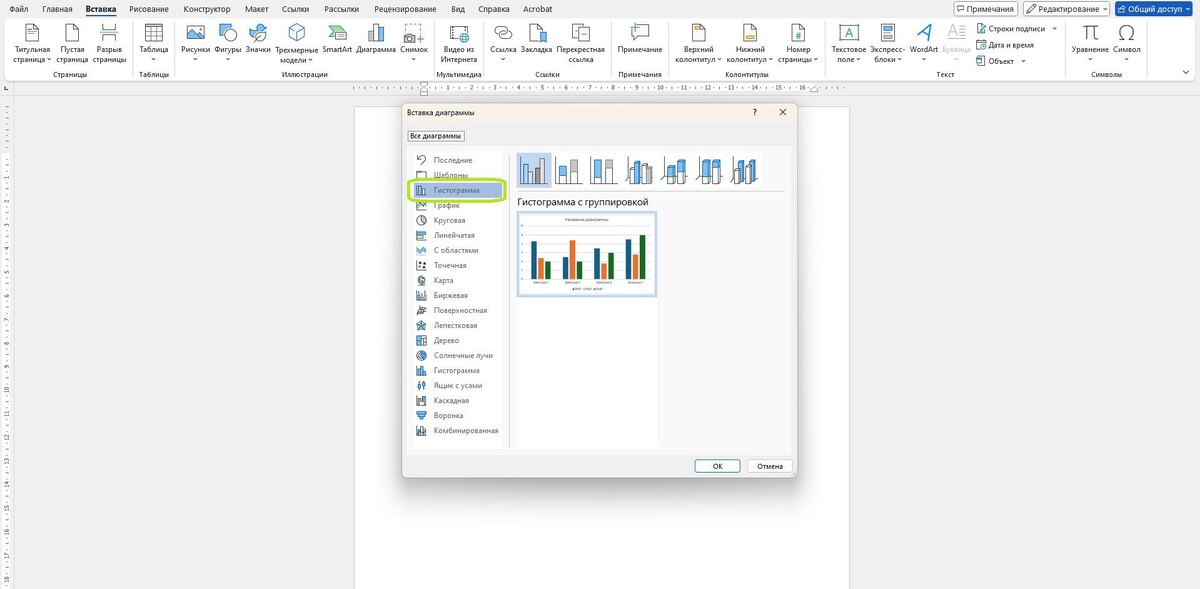Screen dimensions: 1200x589
Task: Open the Редактирование mode dropdown
Action: [x=1066, y=8]
